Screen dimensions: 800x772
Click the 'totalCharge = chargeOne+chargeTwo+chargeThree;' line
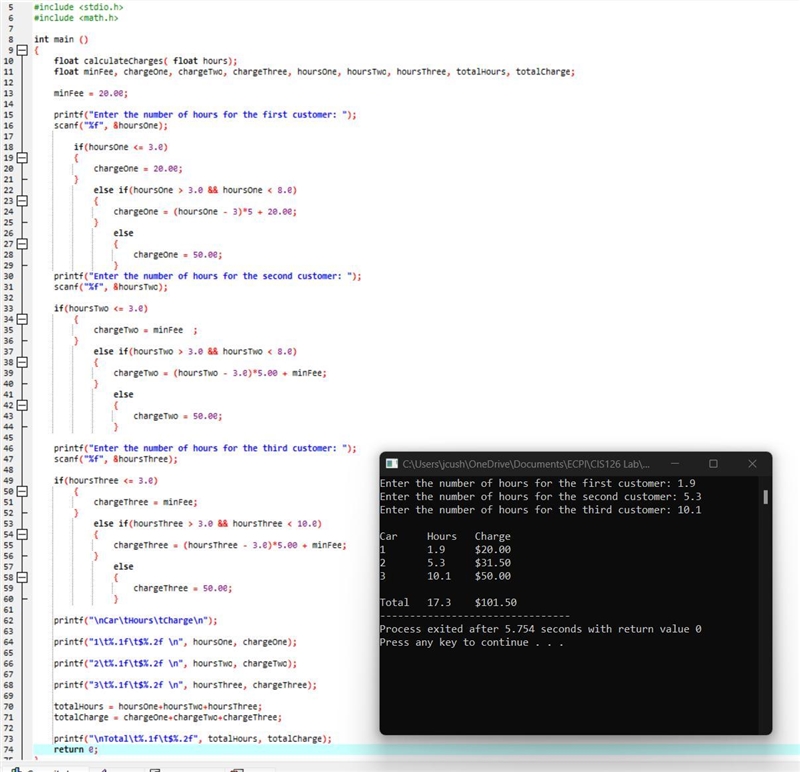point(168,717)
